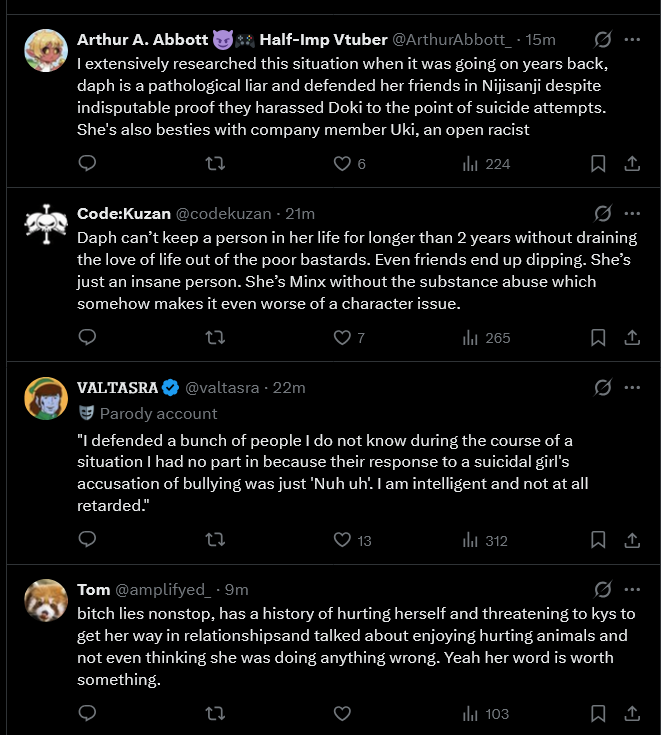Open Grok icon on Arthur's tweet
This screenshot has height=735, width=661.
click(603, 40)
